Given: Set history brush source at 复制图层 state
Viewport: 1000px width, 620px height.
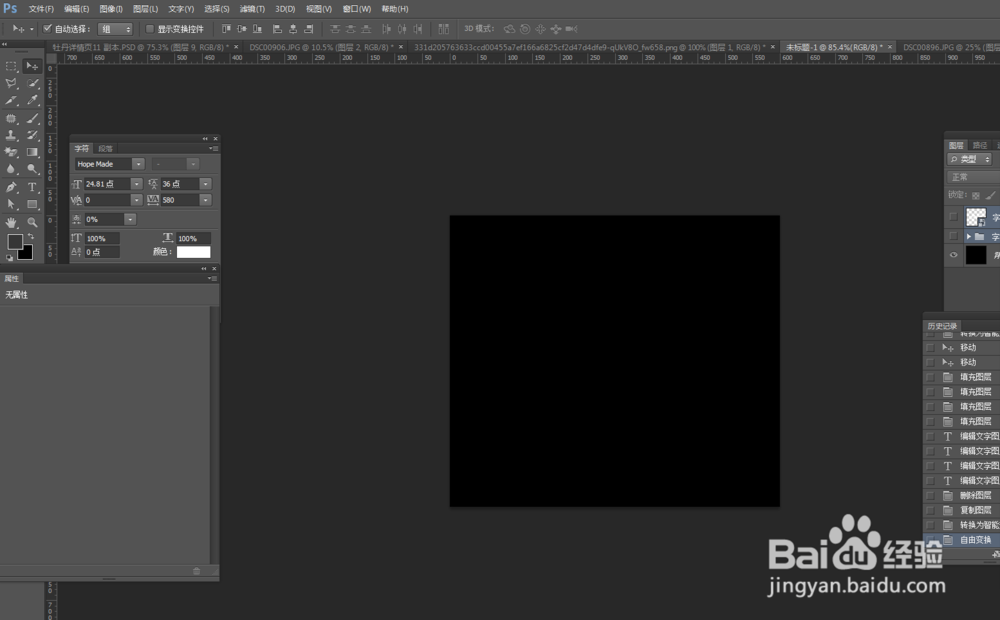Looking at the screenshot, I should click(x=930, y=510).
